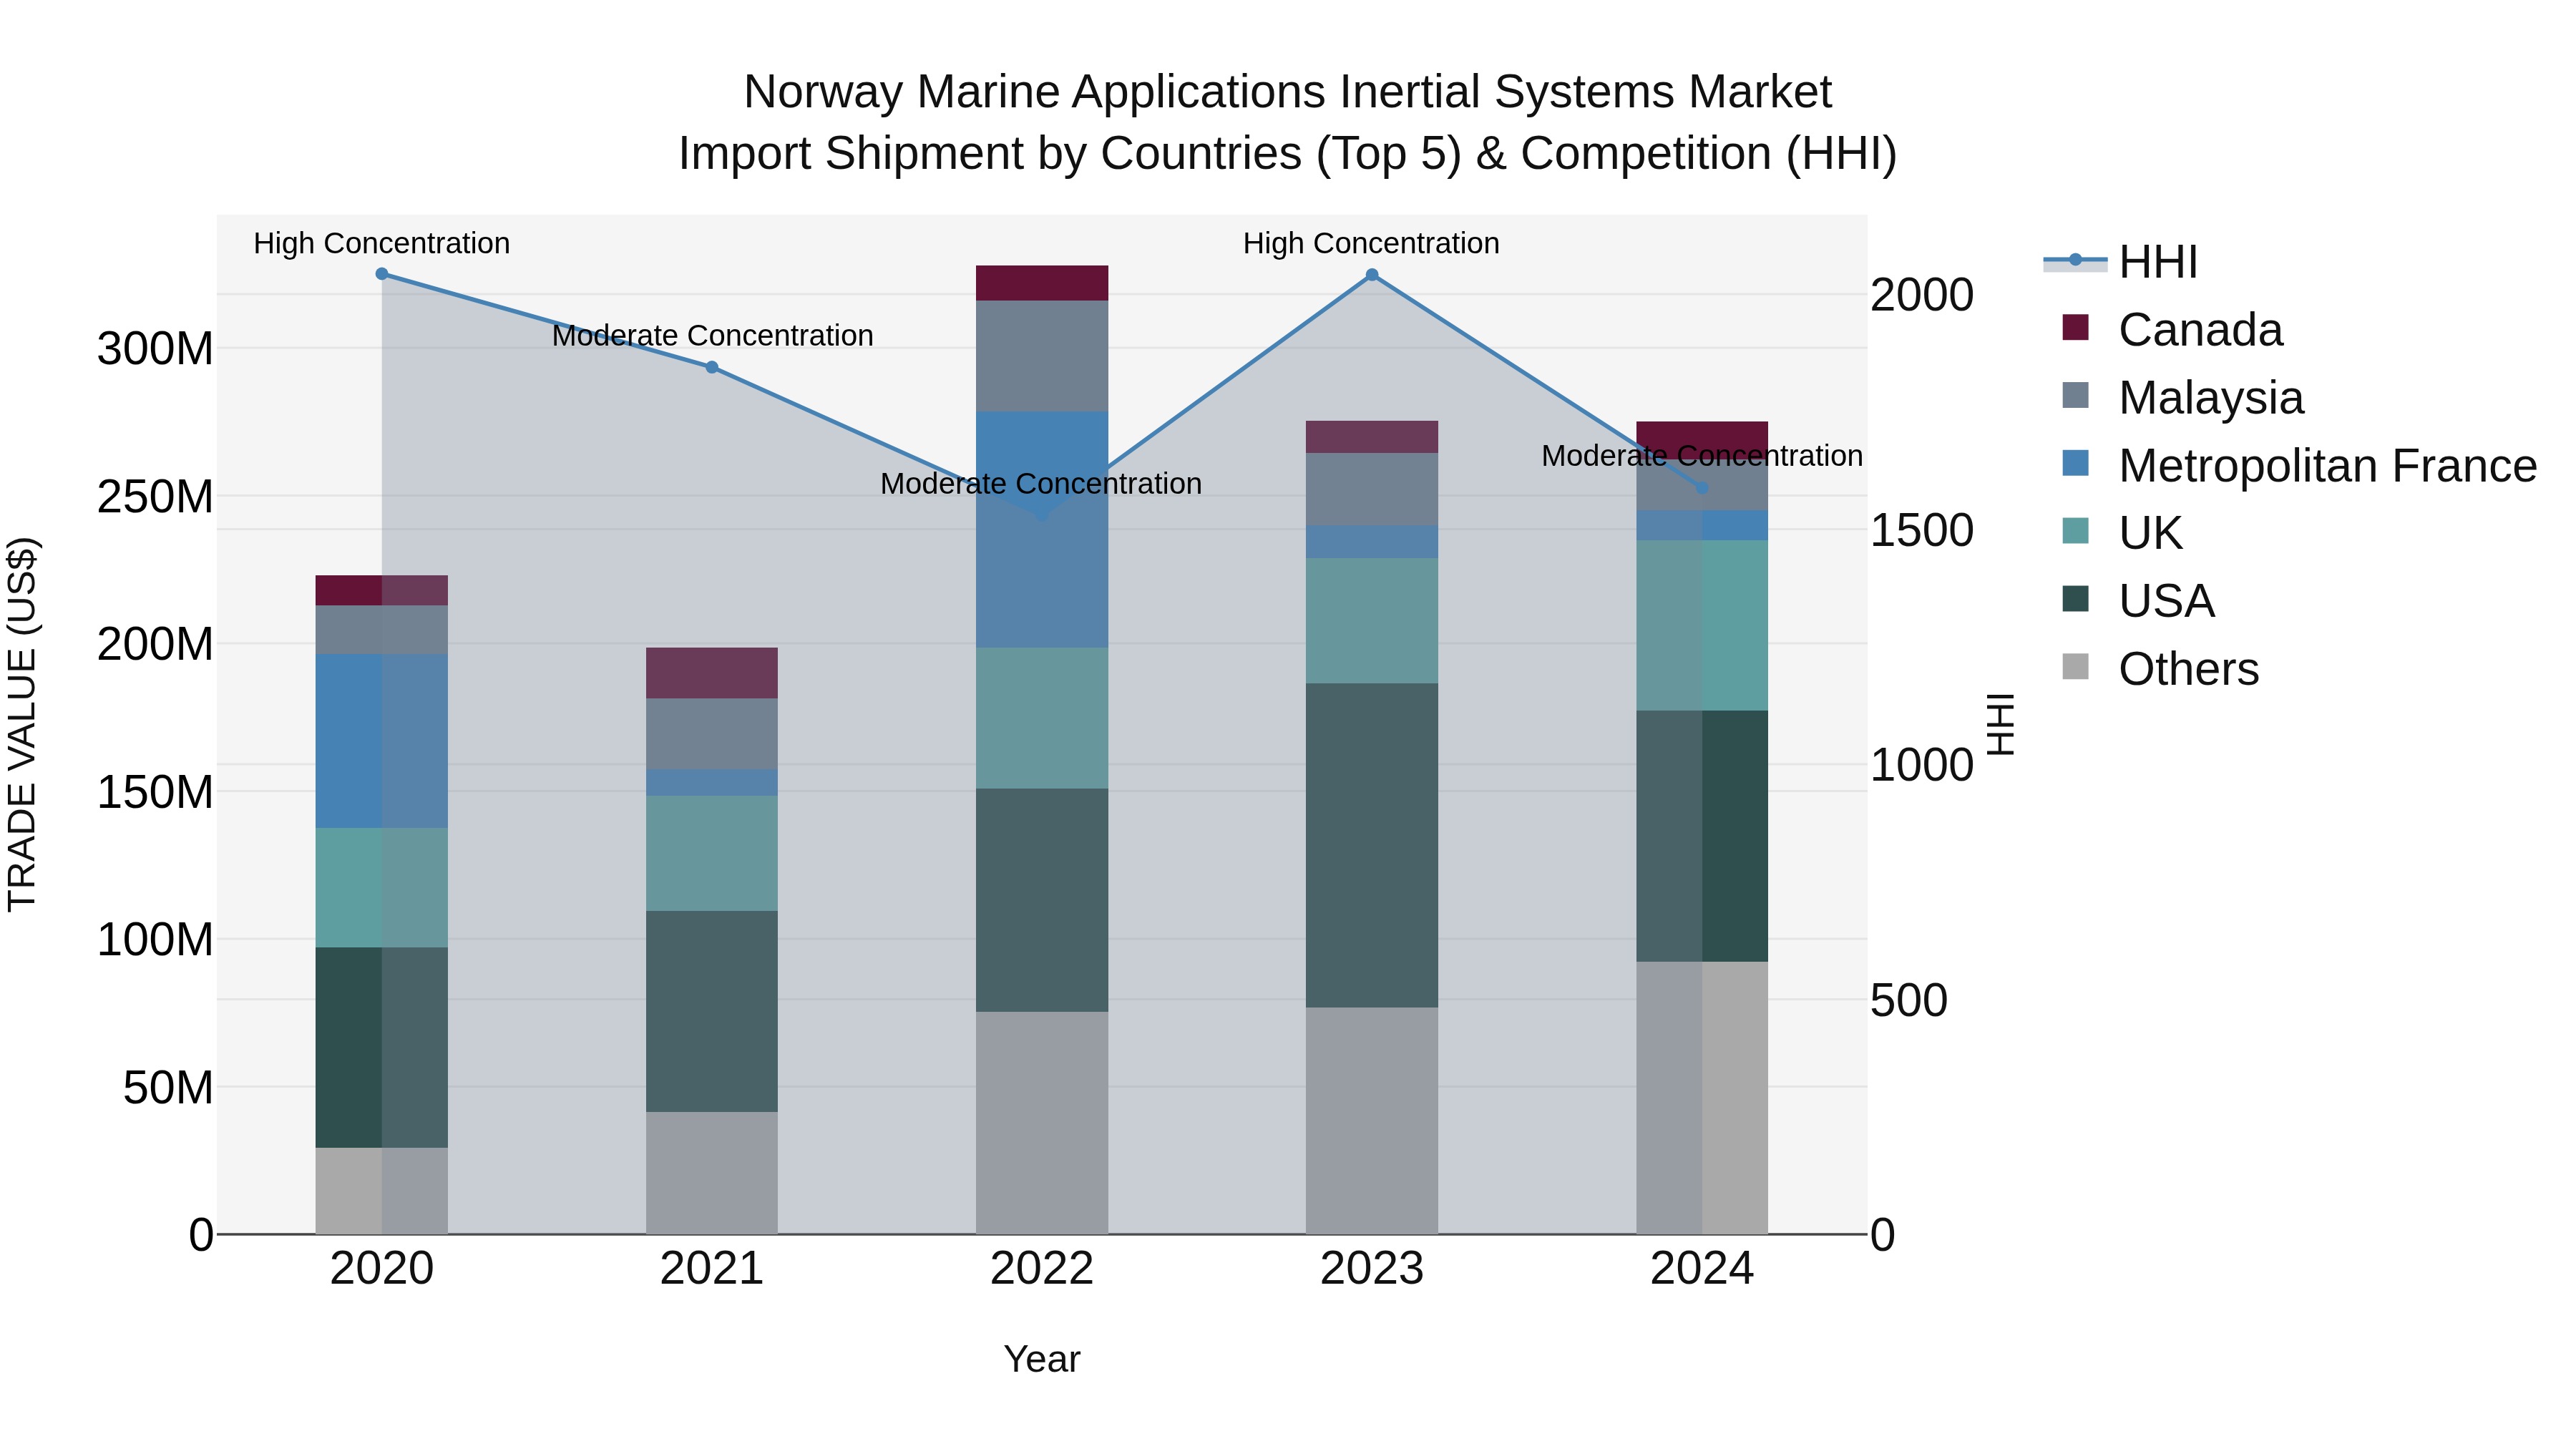The width and height of the screenshot is (2576, 1449).
Task: Click the 2024 x-axis label
Action: click(x=1702, y=1269)
